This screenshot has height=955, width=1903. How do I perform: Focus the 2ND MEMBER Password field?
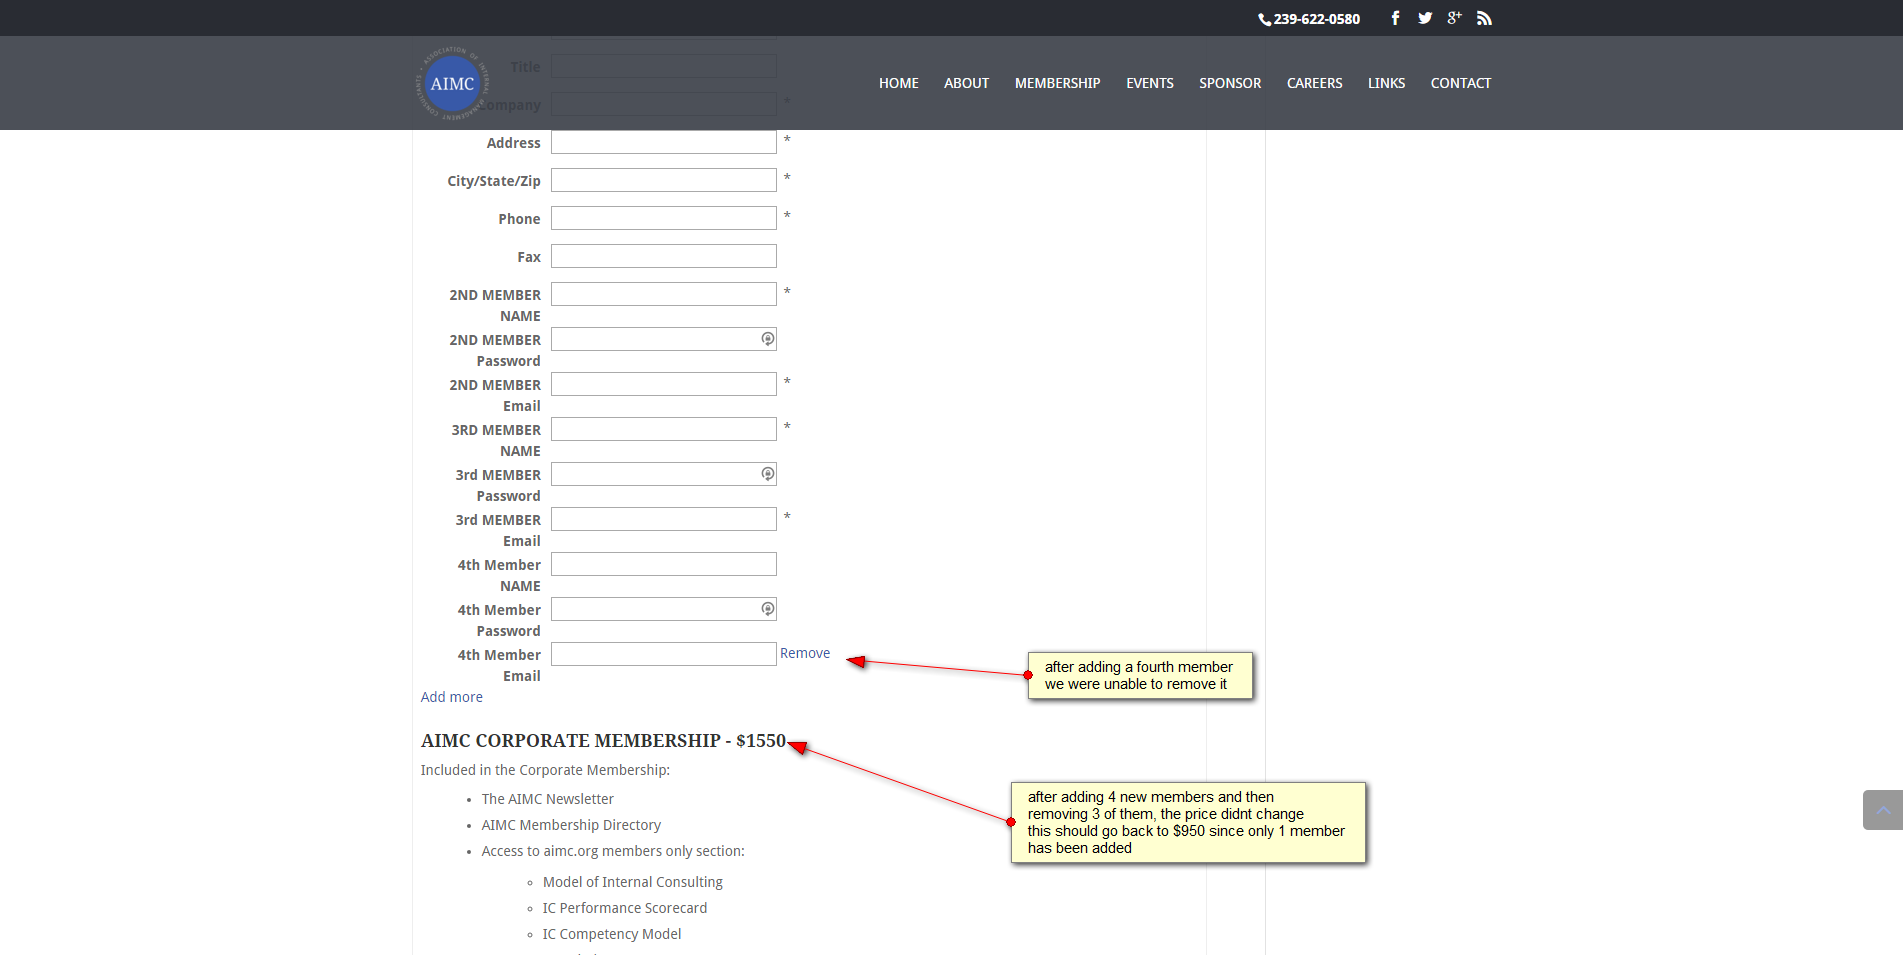(664, 339)
